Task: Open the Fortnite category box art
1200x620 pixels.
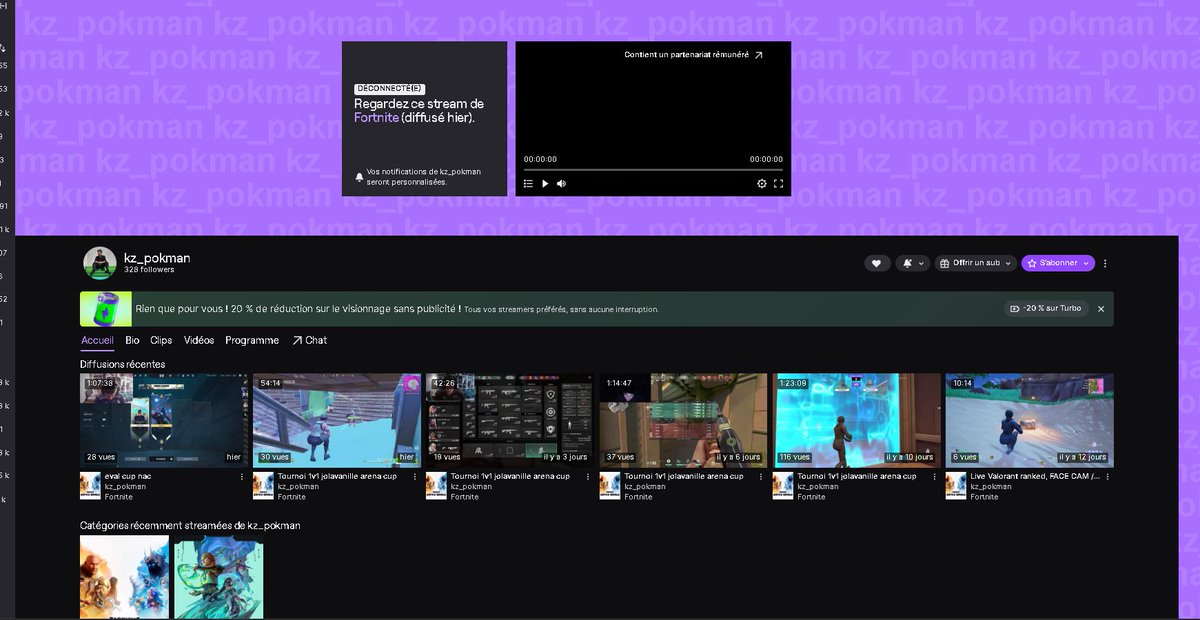Action: coord(124,578)
